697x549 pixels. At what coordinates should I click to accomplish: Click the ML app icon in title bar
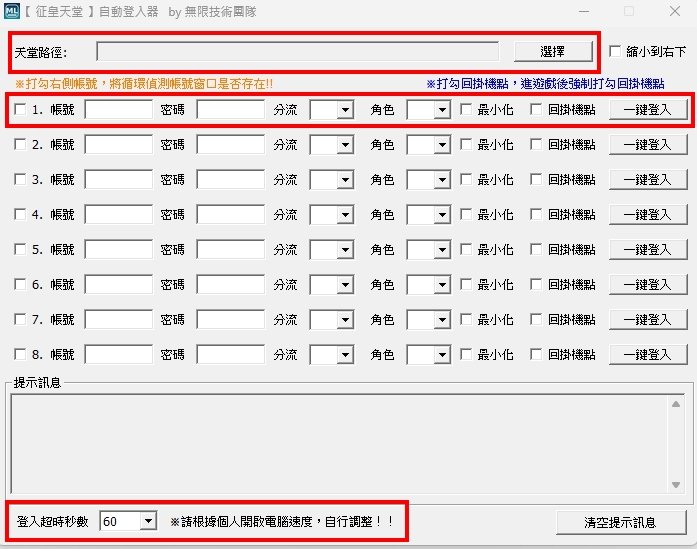(12, 11)
